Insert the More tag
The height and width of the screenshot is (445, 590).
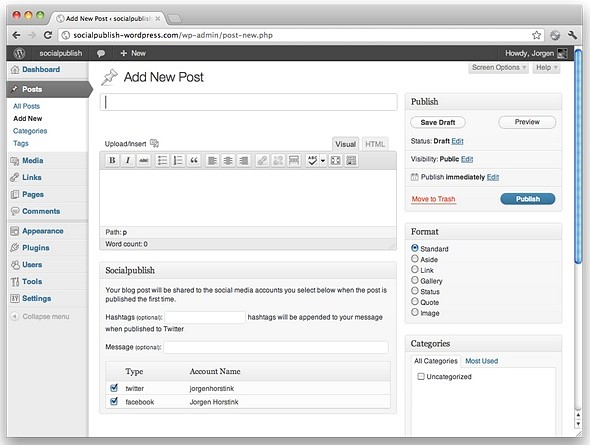coord(294,161)
